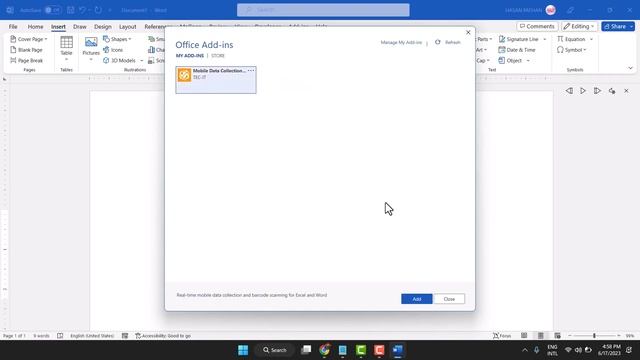Click the Close button in dialog footer
The height and width of the screenshot is (360, 640).
click(x=449, y=299)
